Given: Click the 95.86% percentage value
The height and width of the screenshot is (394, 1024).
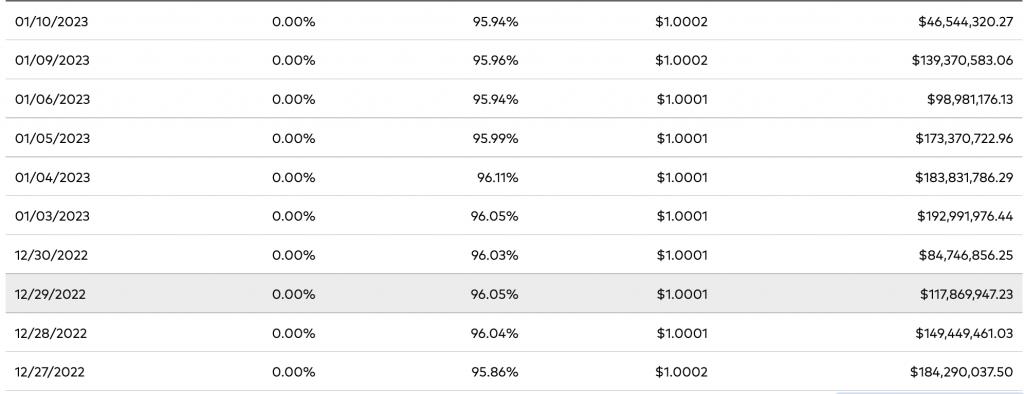Looking at the screenshot, I should coord(494,372).
